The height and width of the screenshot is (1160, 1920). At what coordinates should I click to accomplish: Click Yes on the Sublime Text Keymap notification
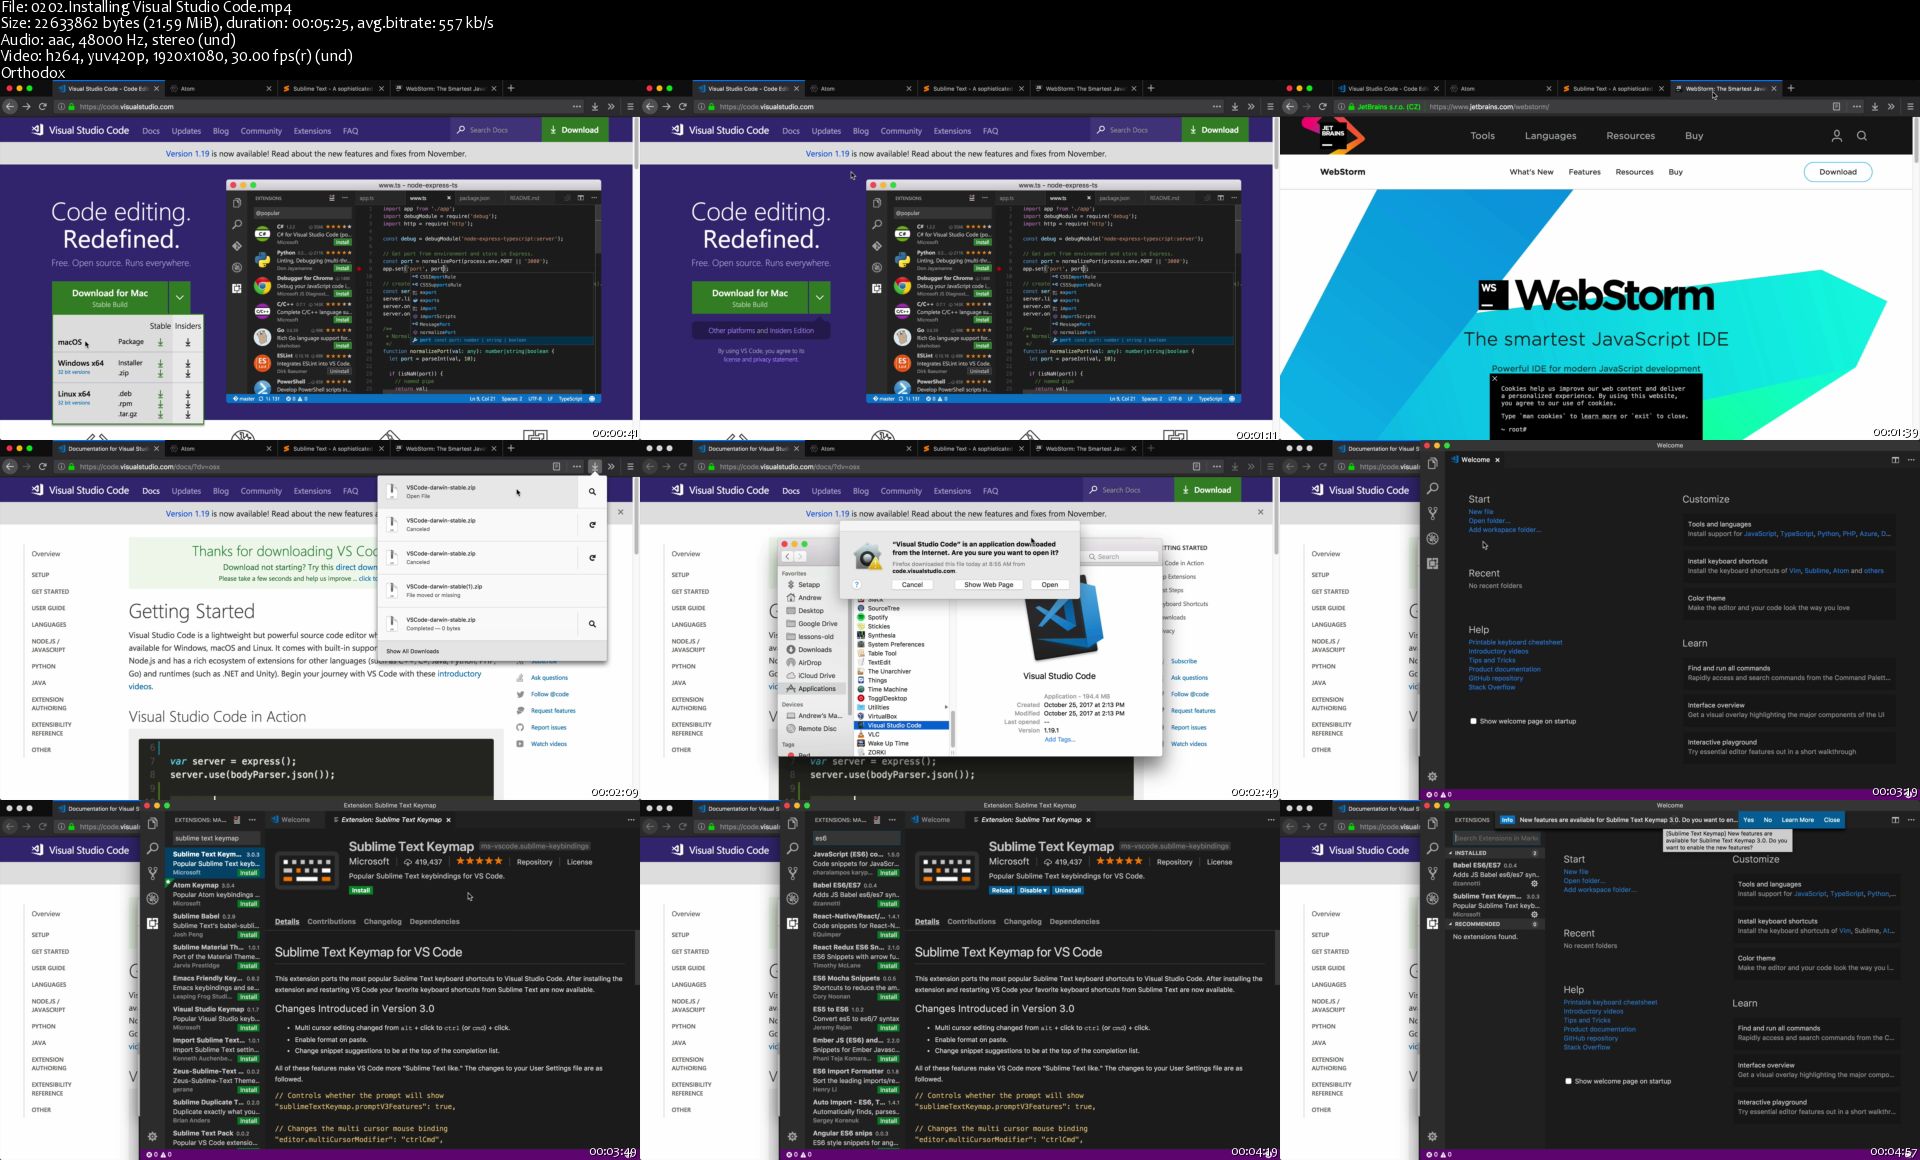point(1748,820)
